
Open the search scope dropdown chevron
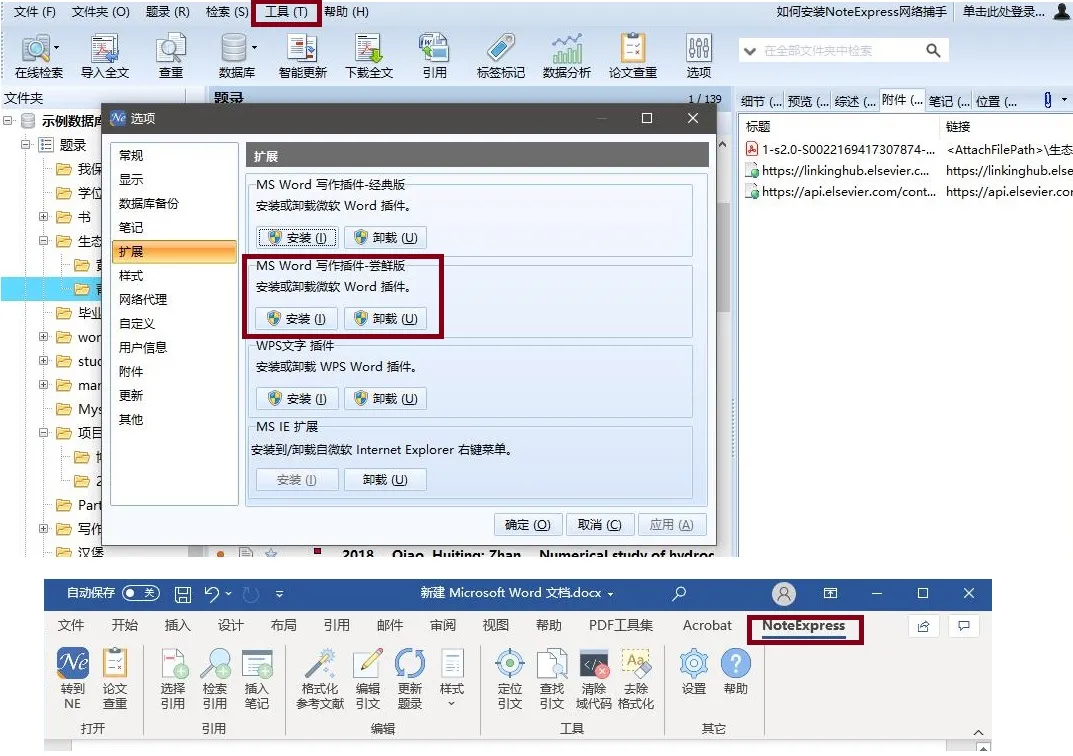tap(750, 51)
